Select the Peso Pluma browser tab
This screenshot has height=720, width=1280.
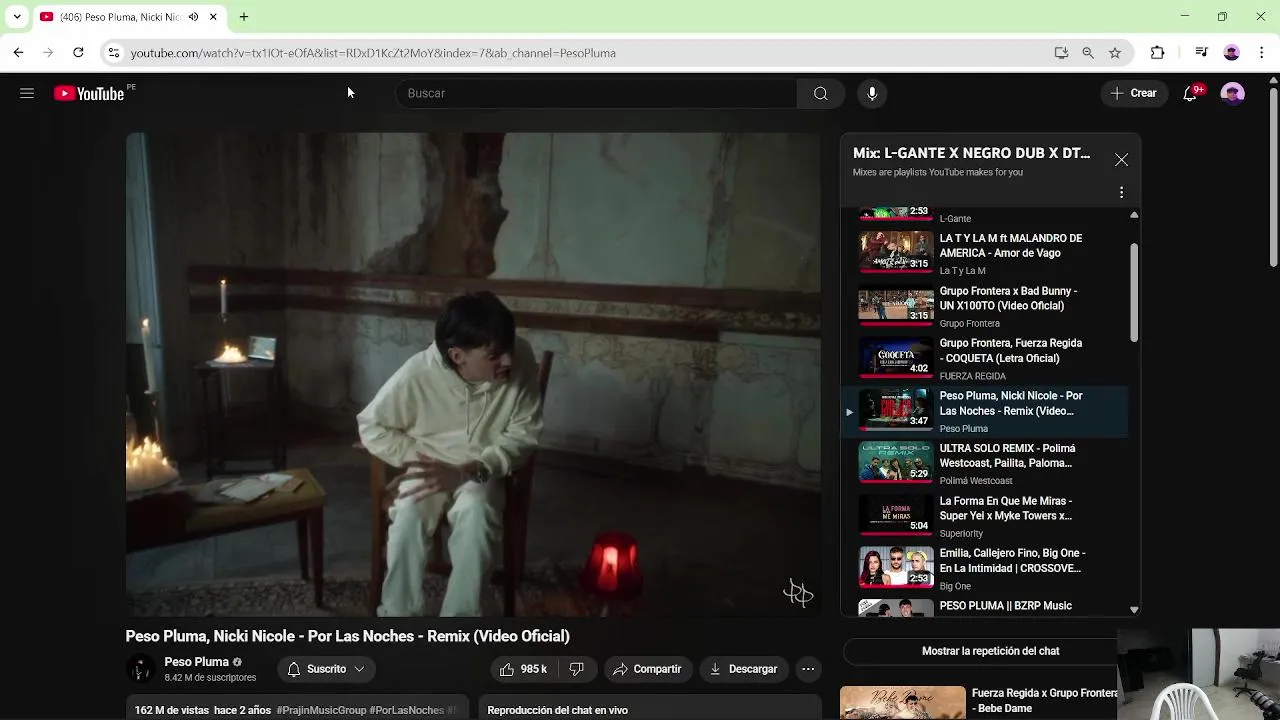[128, 17]
